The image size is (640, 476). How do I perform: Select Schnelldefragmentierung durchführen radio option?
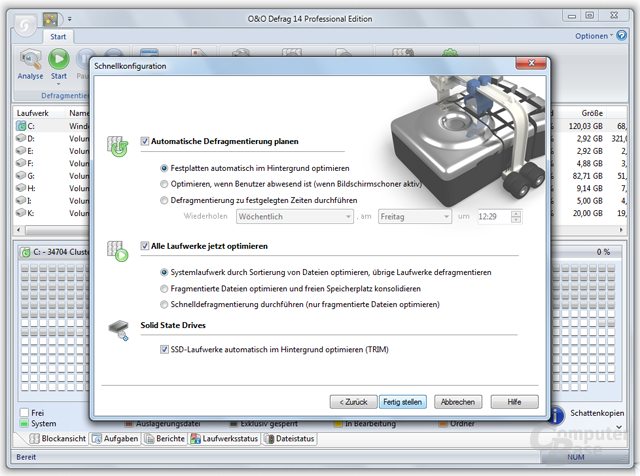point(164,305)
